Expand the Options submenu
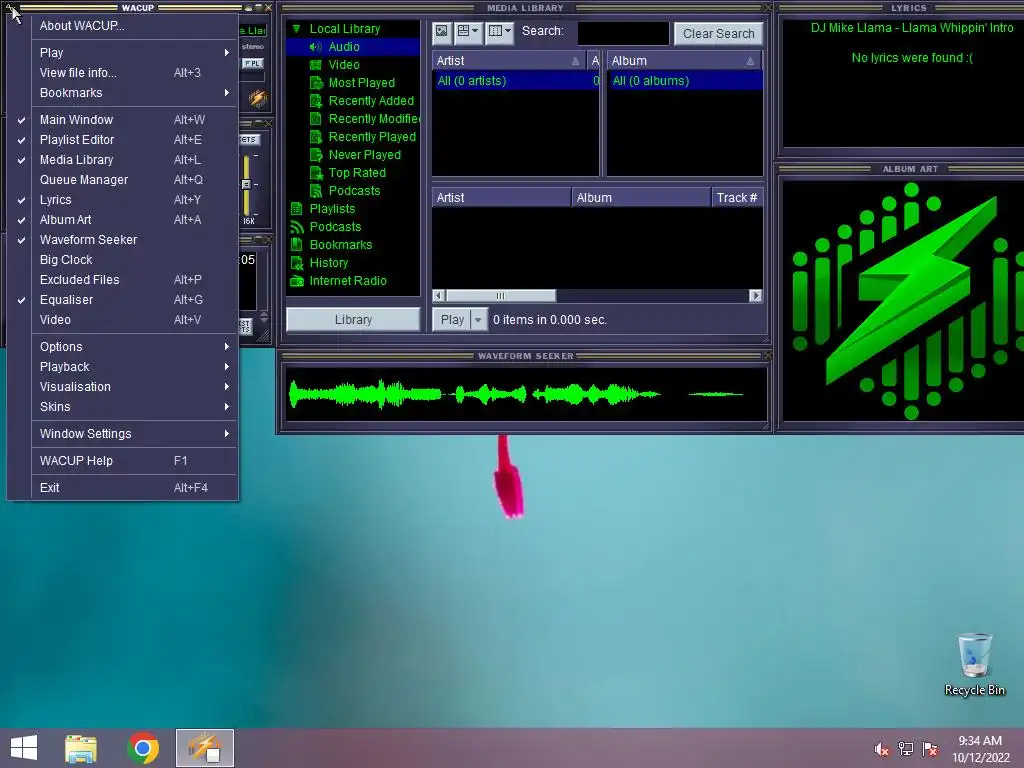Screen dimensions: 1024x768 pyautogui.click(x=122, y=347)
